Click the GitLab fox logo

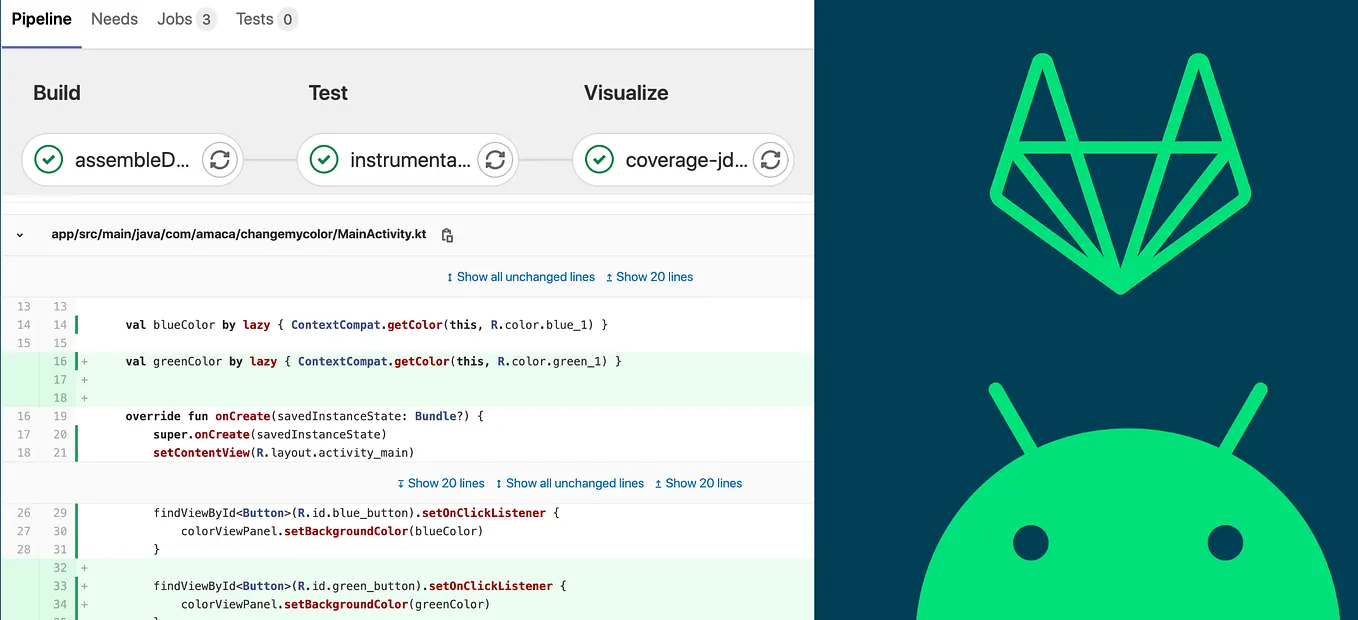pos(1120,174)
